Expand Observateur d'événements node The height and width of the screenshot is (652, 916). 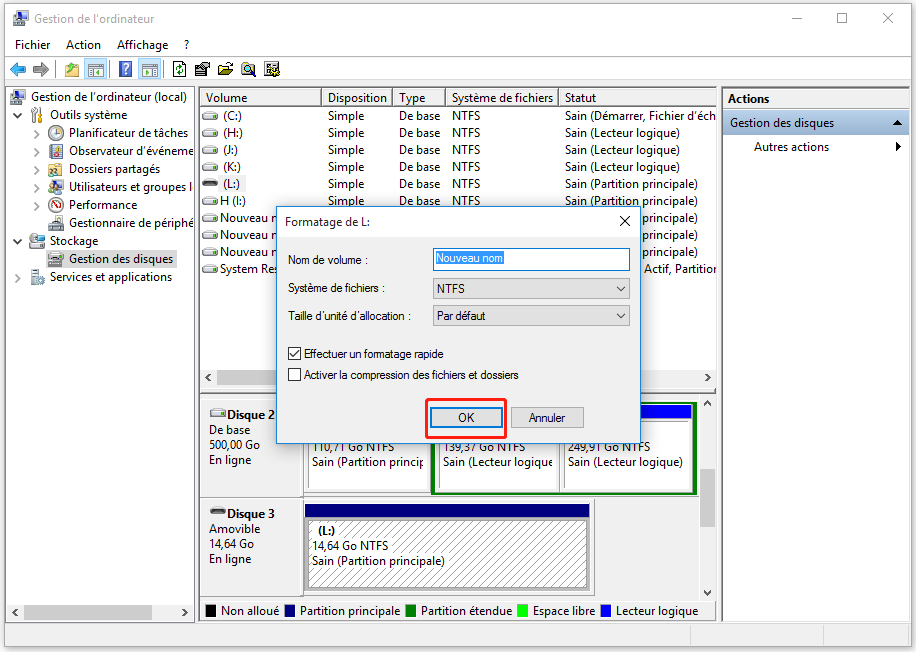tap(37, 152)
